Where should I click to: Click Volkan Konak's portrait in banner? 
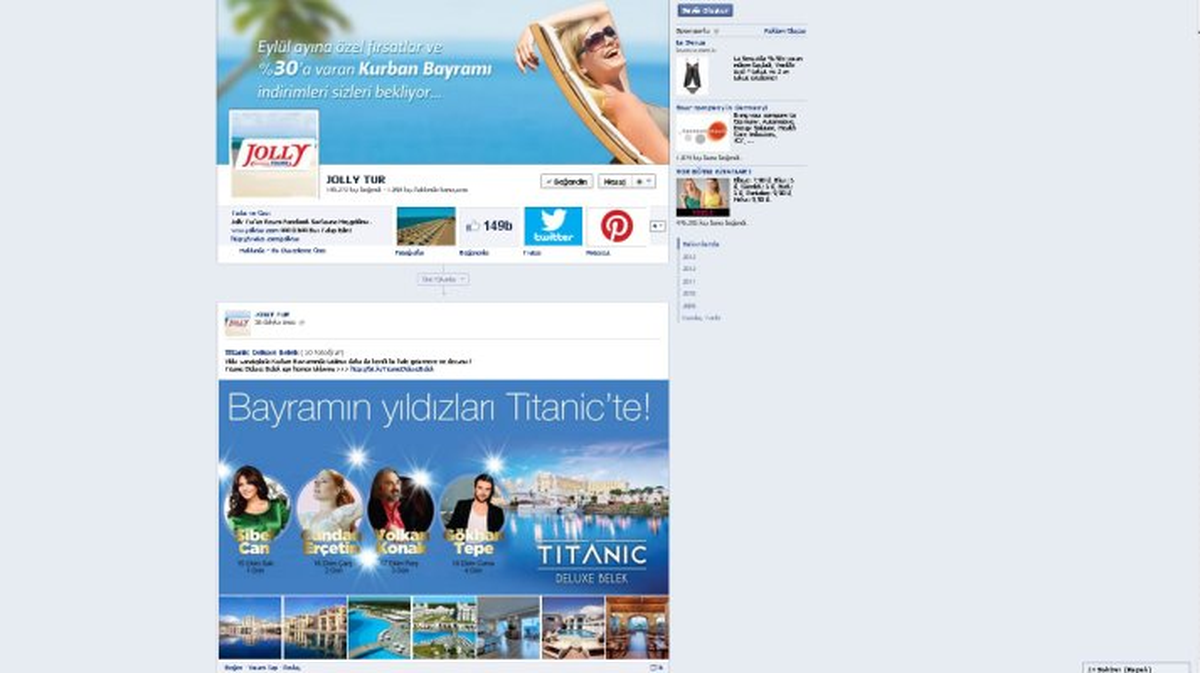[400, 502]
